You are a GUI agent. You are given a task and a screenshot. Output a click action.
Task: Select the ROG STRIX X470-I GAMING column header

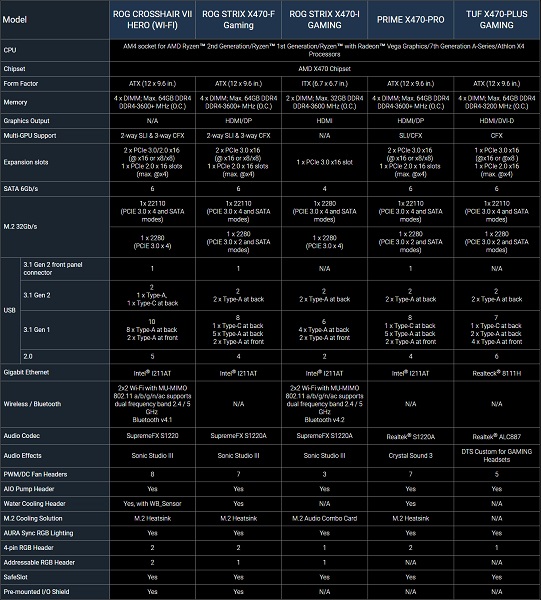click(x=324, y=20)
